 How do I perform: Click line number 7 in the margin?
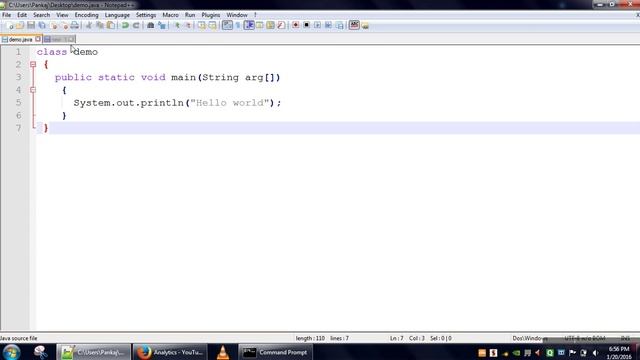pos(18,128)
